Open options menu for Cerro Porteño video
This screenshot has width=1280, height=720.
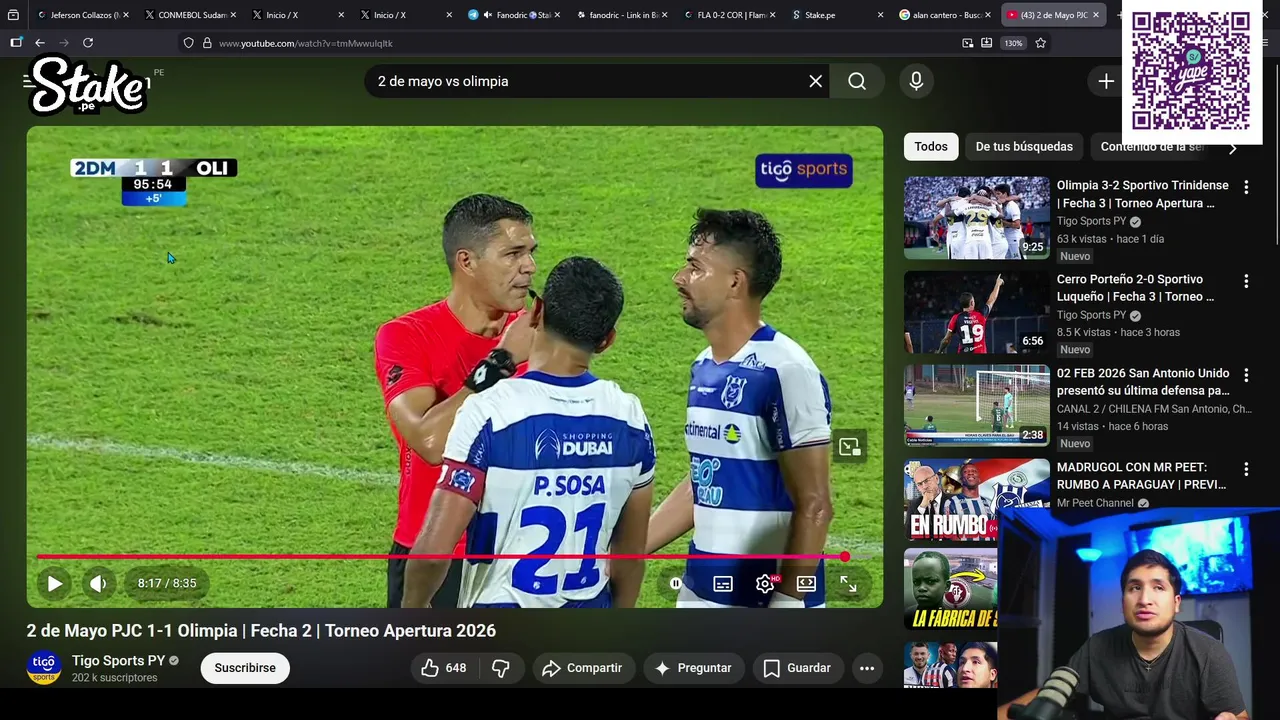1246,281
